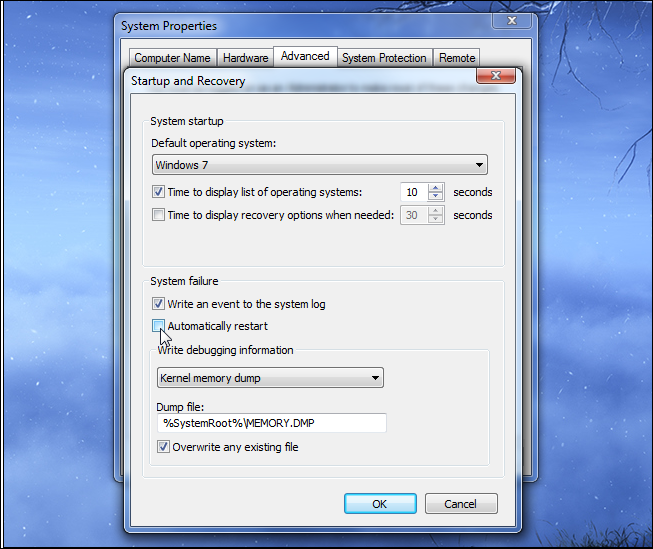This screenshot has width=653, height=549.
Task: Decrease operating systems list time with down arrow
Action: point(436,196)
